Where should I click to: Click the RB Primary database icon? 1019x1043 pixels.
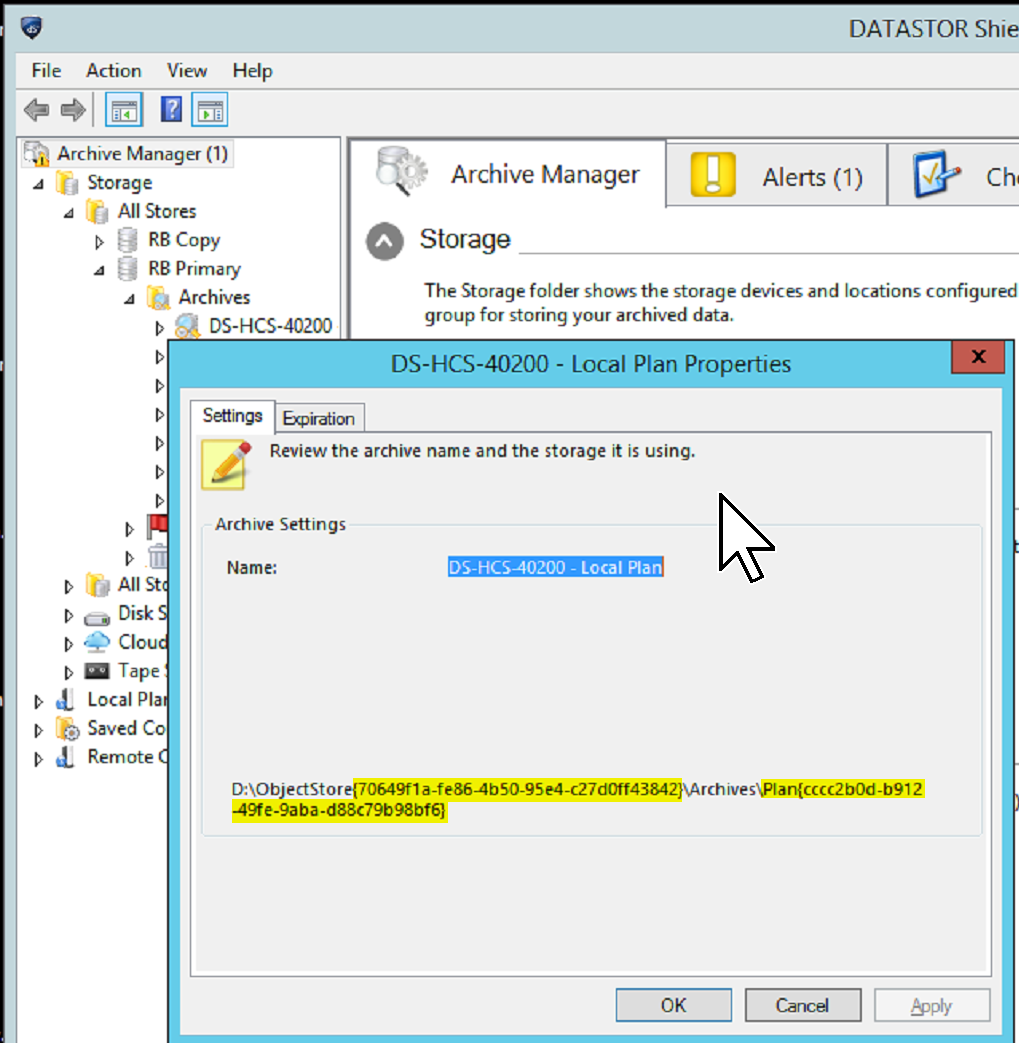[x=127, y=269]
